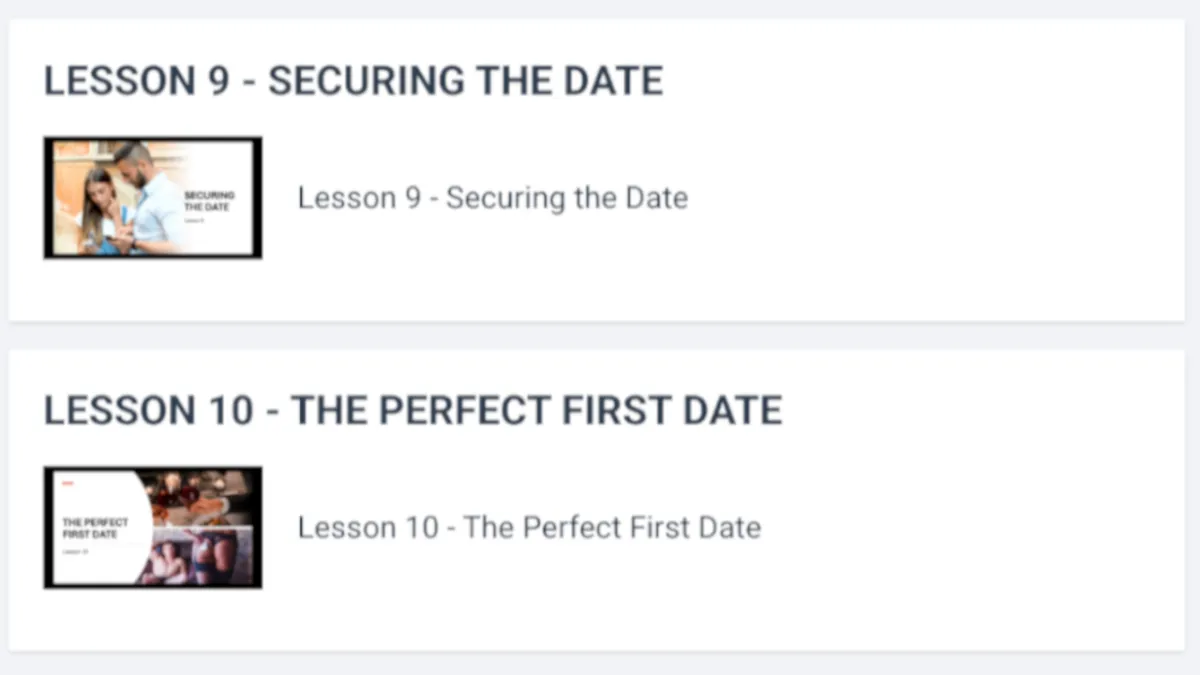This screenshot has width=1200, height=675.
Task: Click the couple photo in Lesson 9 thumbnail
Action: (x=120, y=198)
